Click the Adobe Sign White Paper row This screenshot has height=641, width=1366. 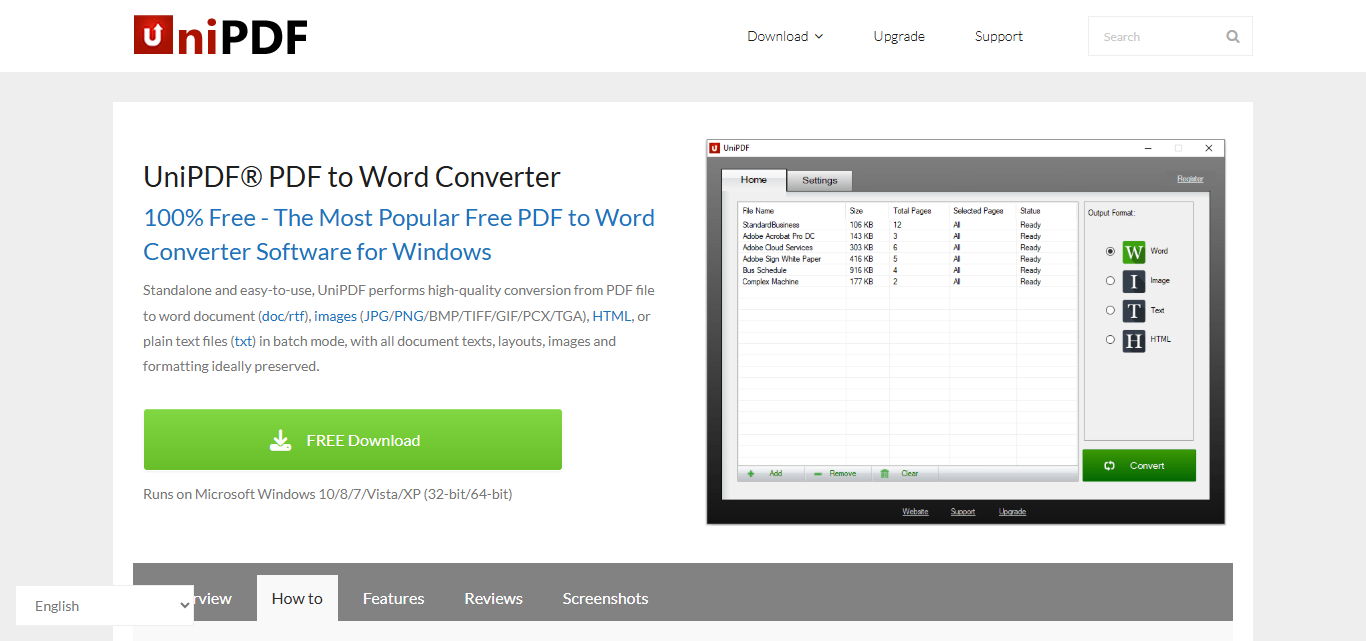point(908,259)
